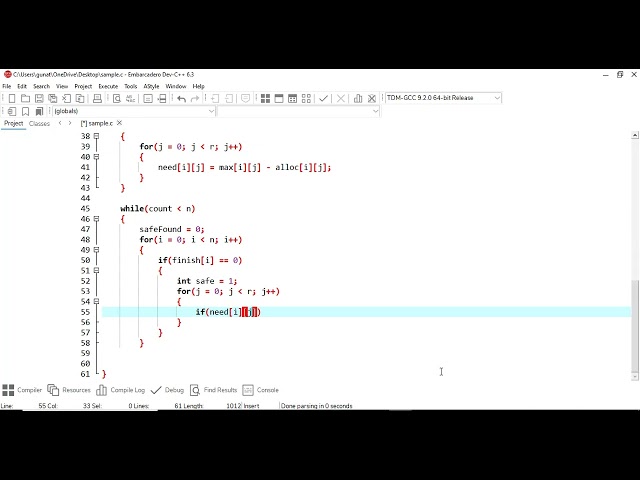This screenshot has width=640, height=480.
Task: Click the Save floppy disk icon
Action: [39, 98]
